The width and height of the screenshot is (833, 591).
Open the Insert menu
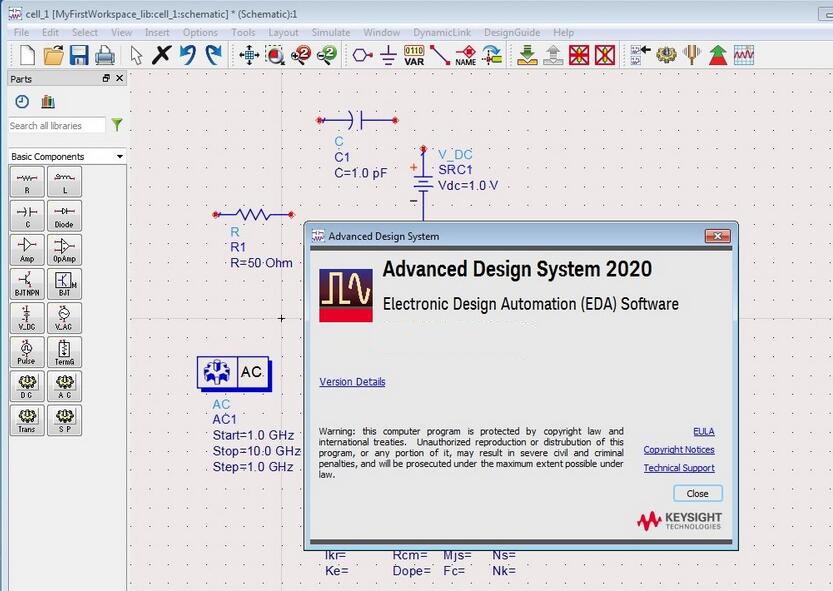(157, 32)
